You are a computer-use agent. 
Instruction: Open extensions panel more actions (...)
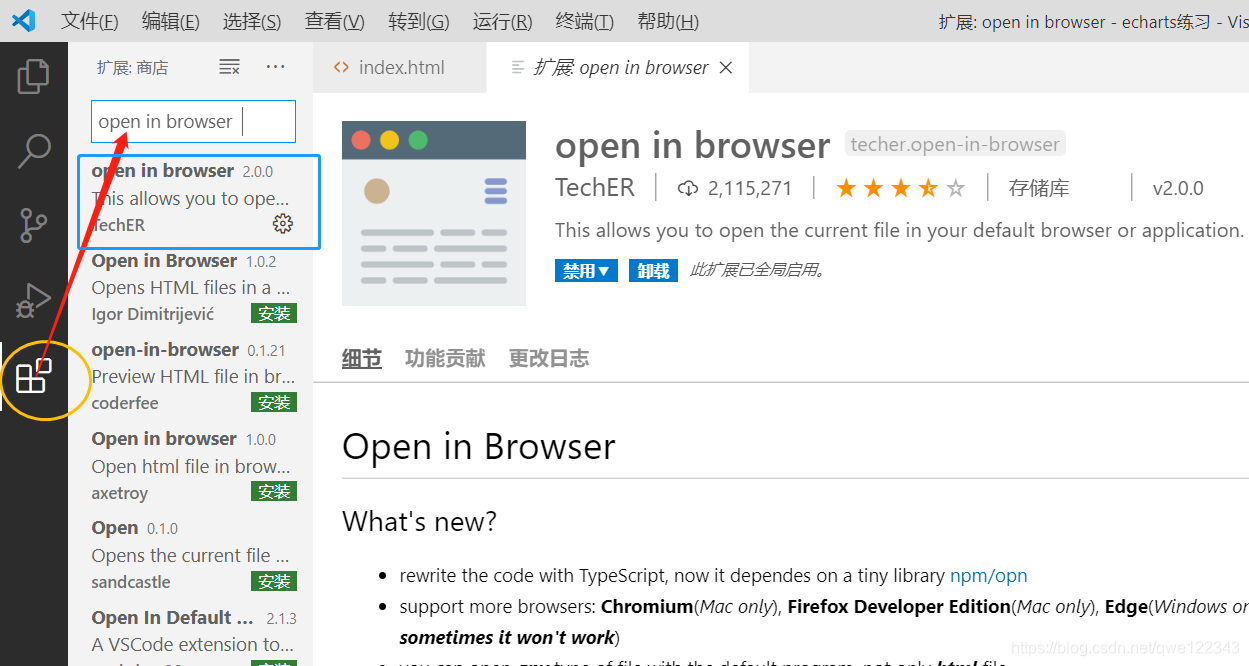(x=276, y=67)
